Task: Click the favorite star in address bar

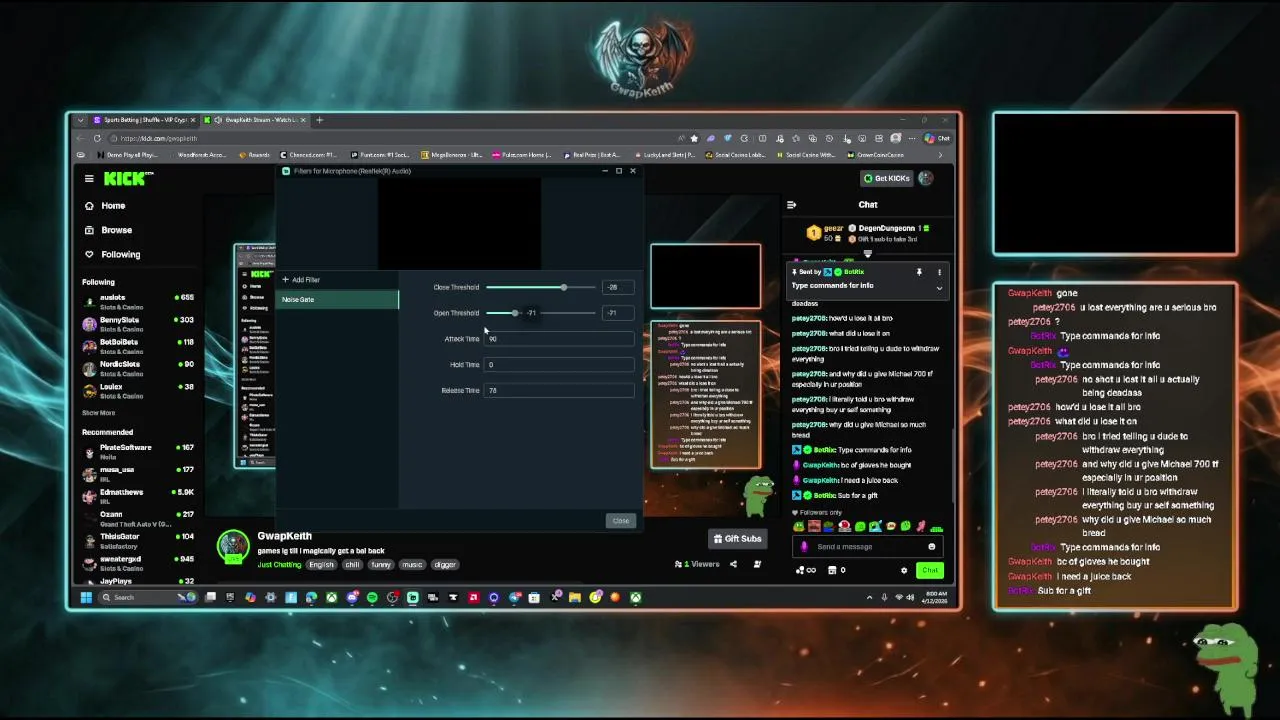Action: coord(694,138)
